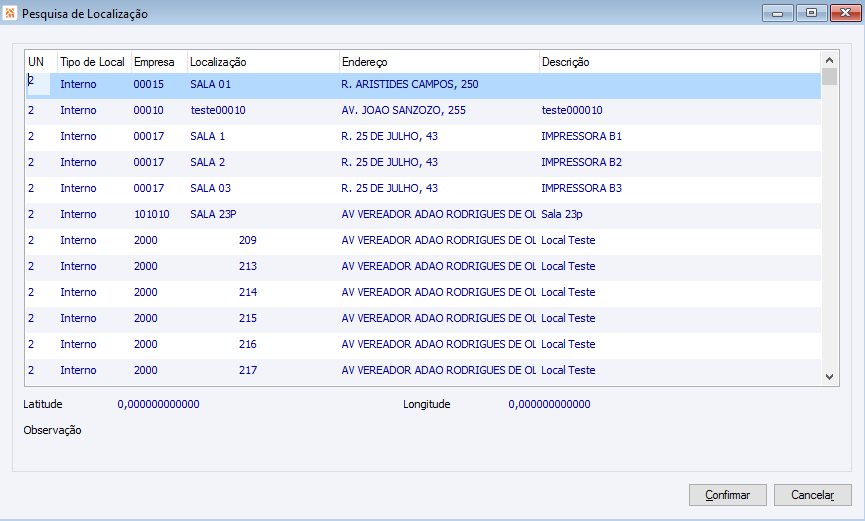The width and height of the screenshot is (865, 521).
Task: Select the SALA 23P location row
Action: coord(423,214)
